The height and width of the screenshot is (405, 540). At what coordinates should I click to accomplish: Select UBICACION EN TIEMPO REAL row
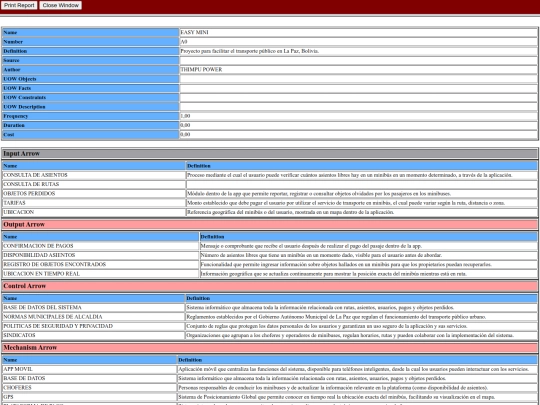(270, 274)
